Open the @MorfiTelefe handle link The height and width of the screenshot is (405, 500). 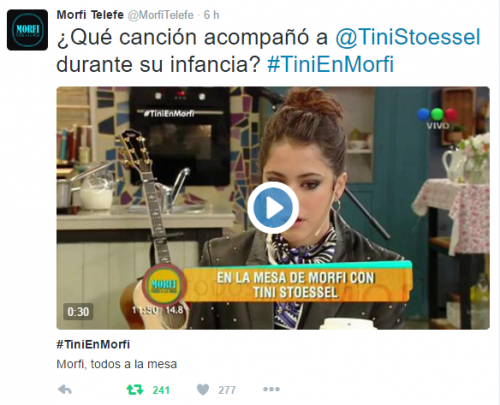pos(161,15)
